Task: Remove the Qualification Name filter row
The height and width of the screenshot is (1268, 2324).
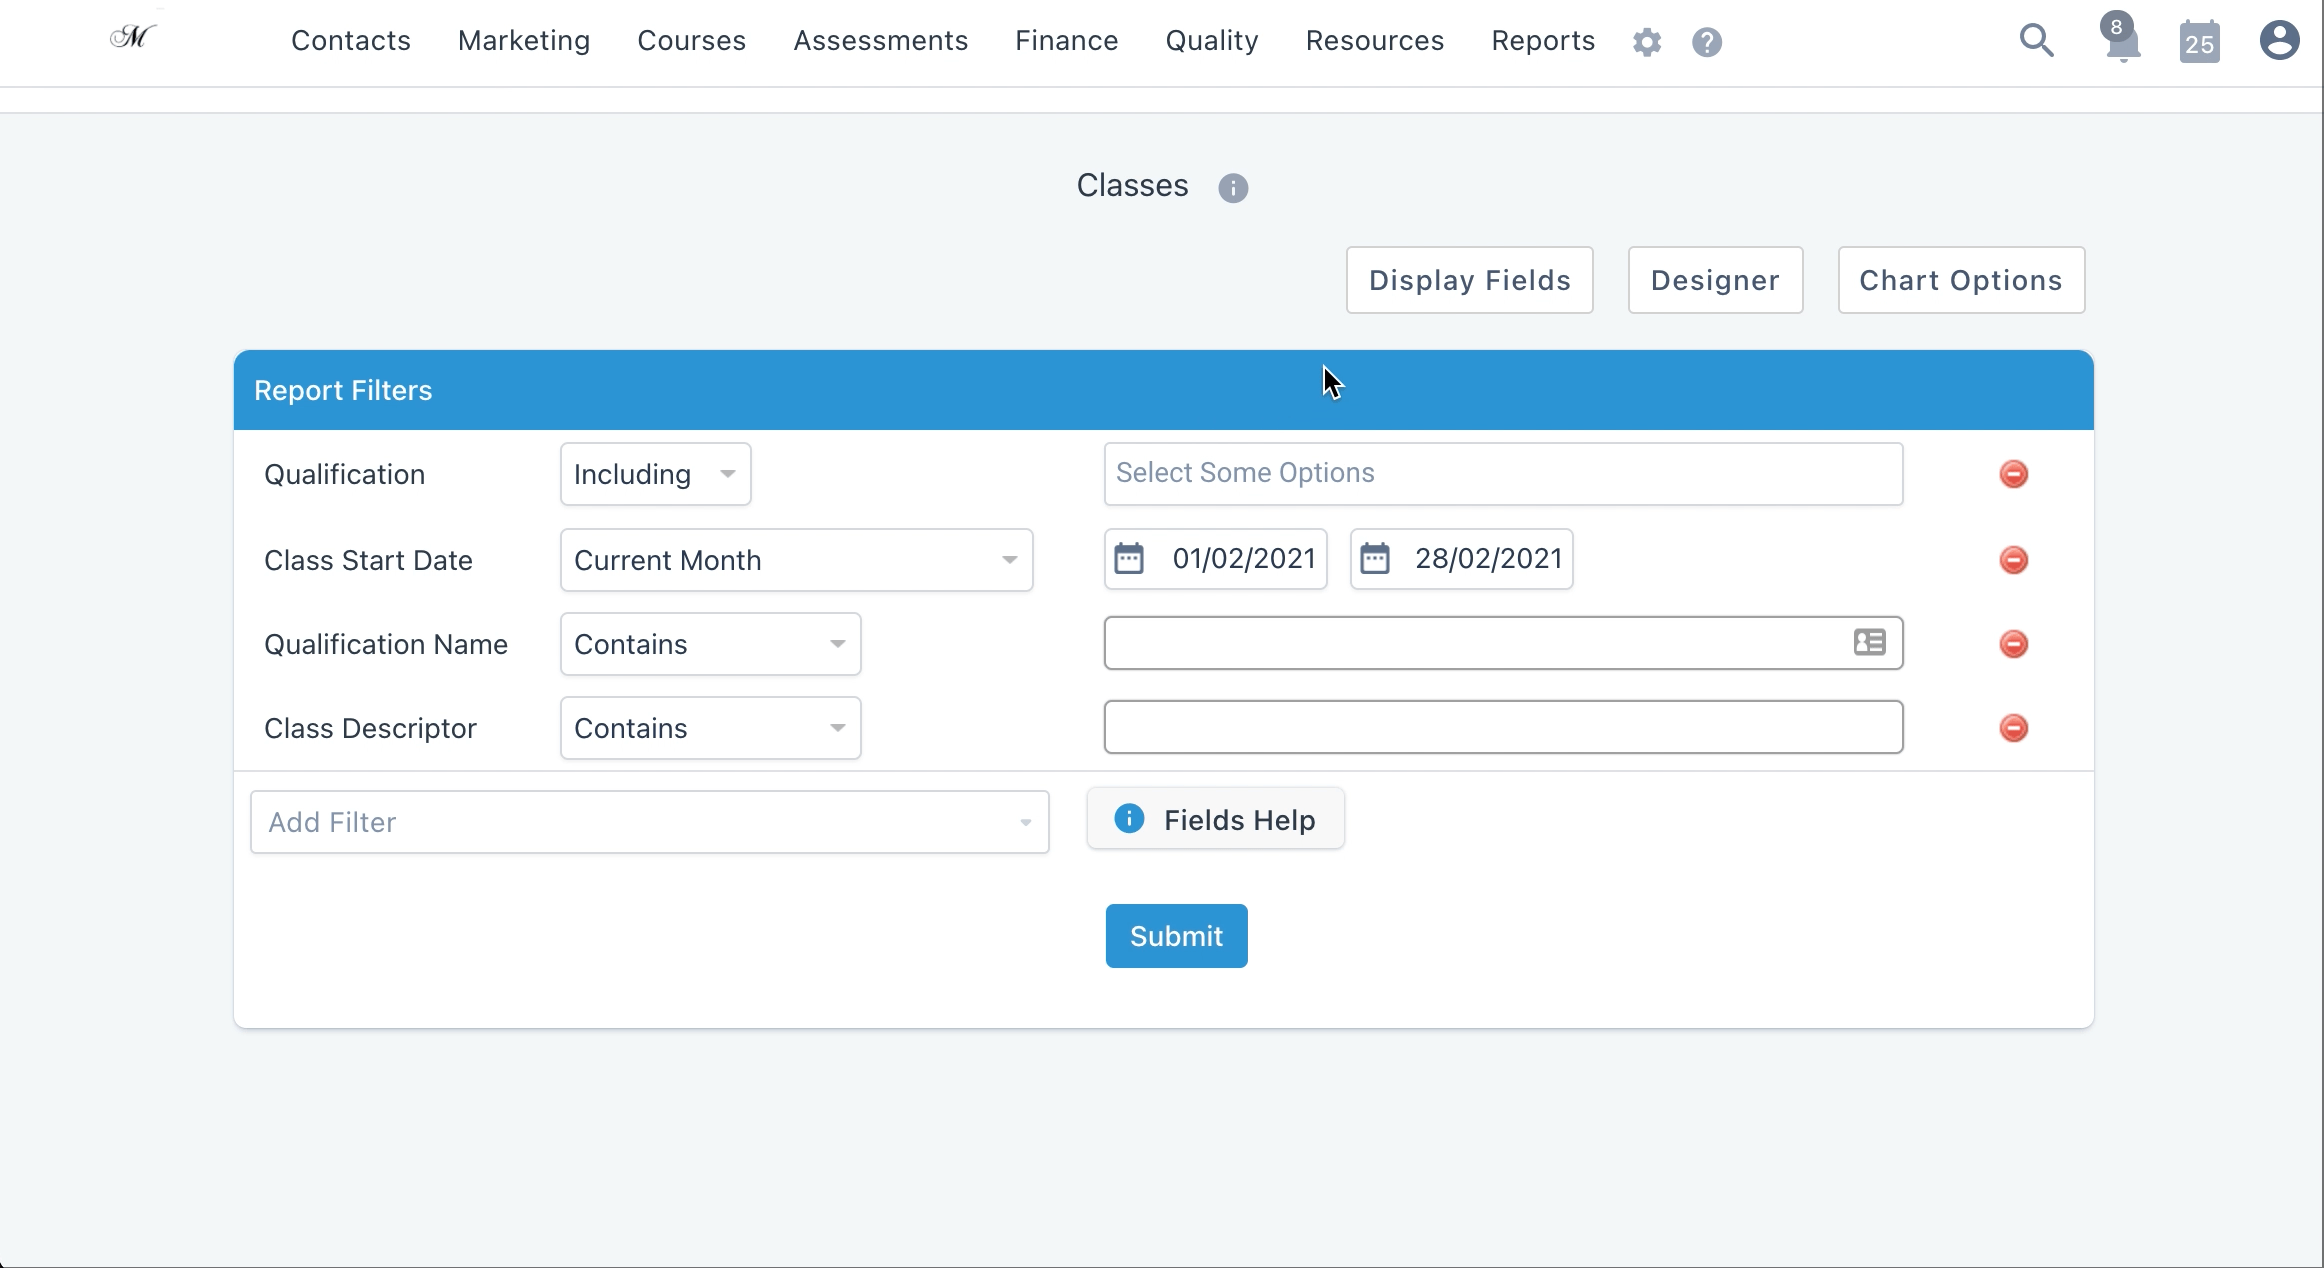Action: (x=2013, y=644)
